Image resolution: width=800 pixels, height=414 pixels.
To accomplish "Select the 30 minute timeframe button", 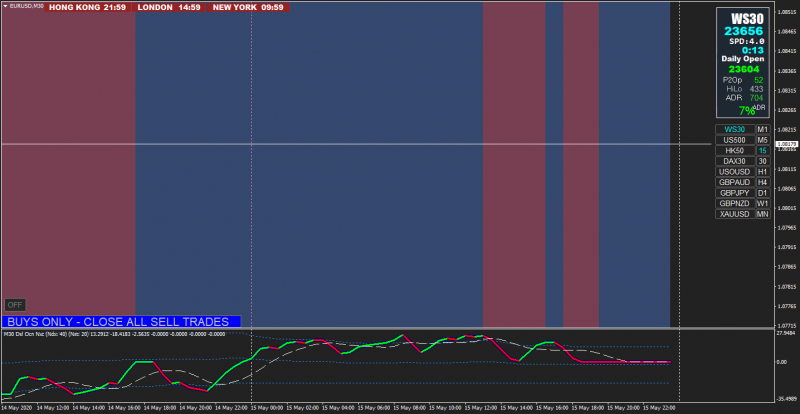I will coord(762,161).
